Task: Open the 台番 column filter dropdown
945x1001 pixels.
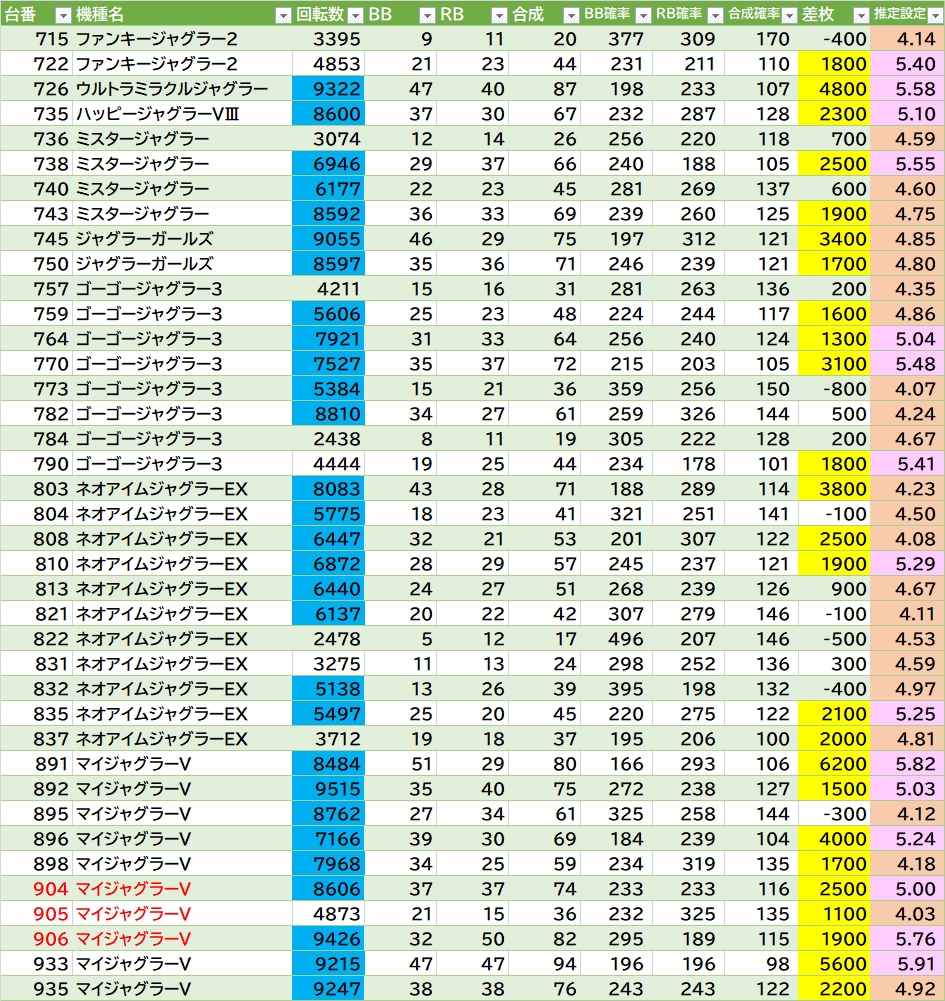Action: 62,15
